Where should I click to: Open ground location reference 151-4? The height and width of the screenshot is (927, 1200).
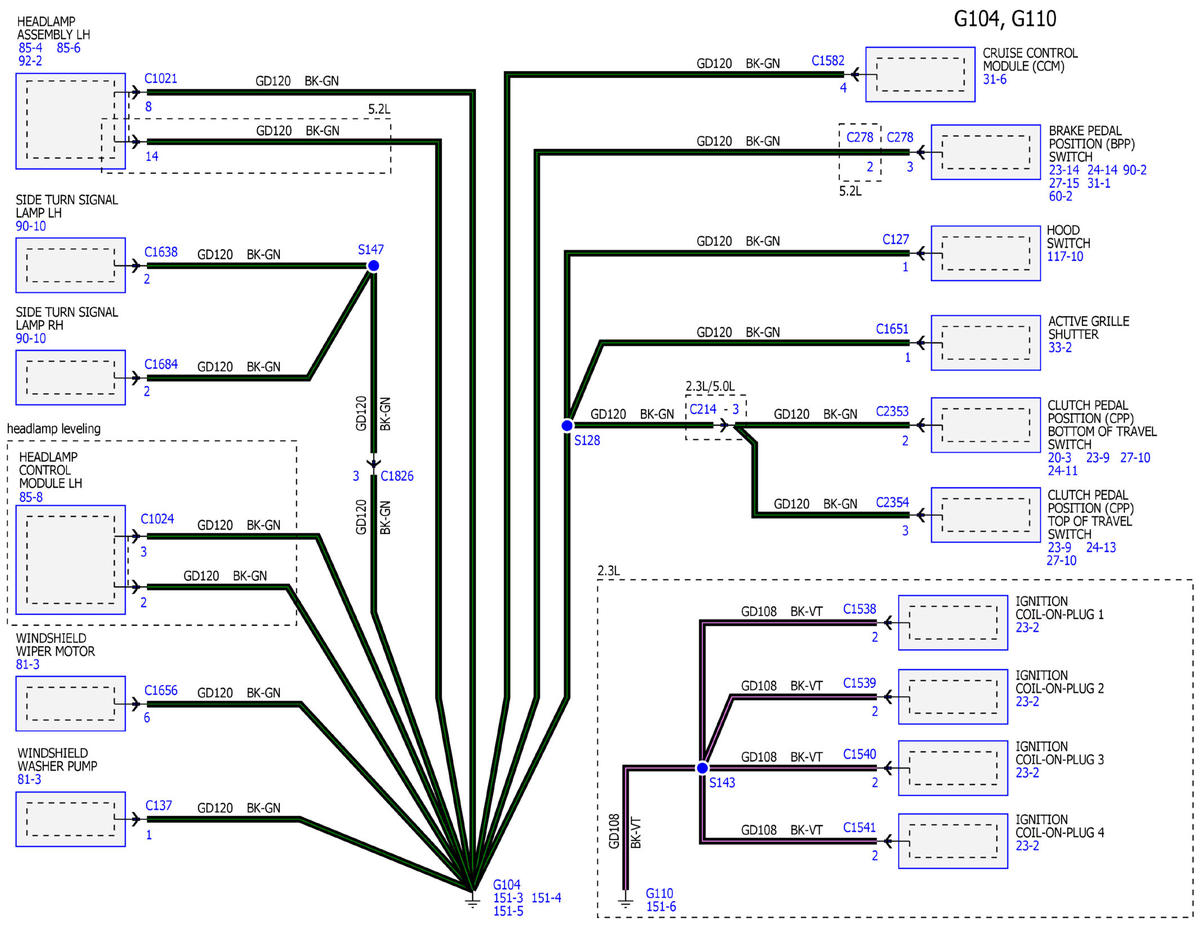(546, 898)
